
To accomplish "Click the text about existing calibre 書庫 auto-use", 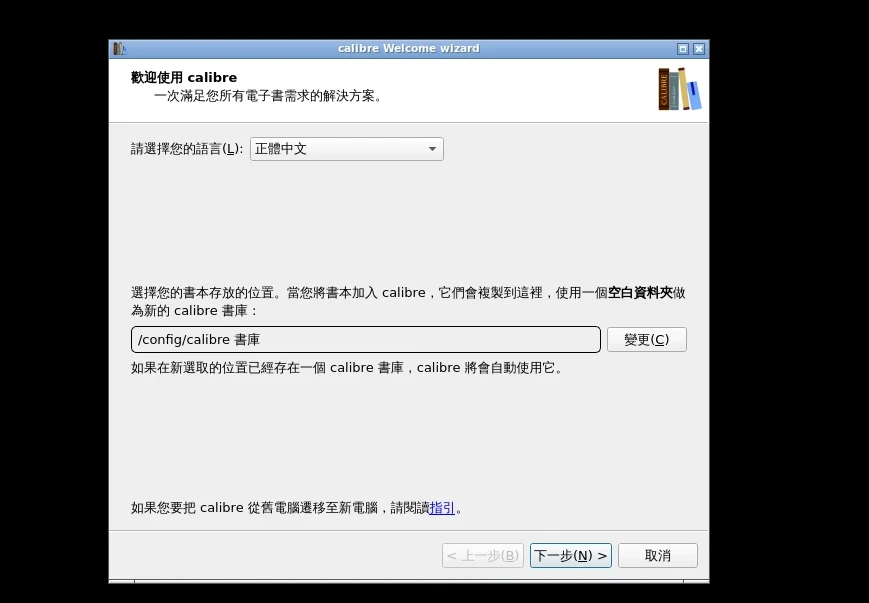I will click(x=347, y=368).
